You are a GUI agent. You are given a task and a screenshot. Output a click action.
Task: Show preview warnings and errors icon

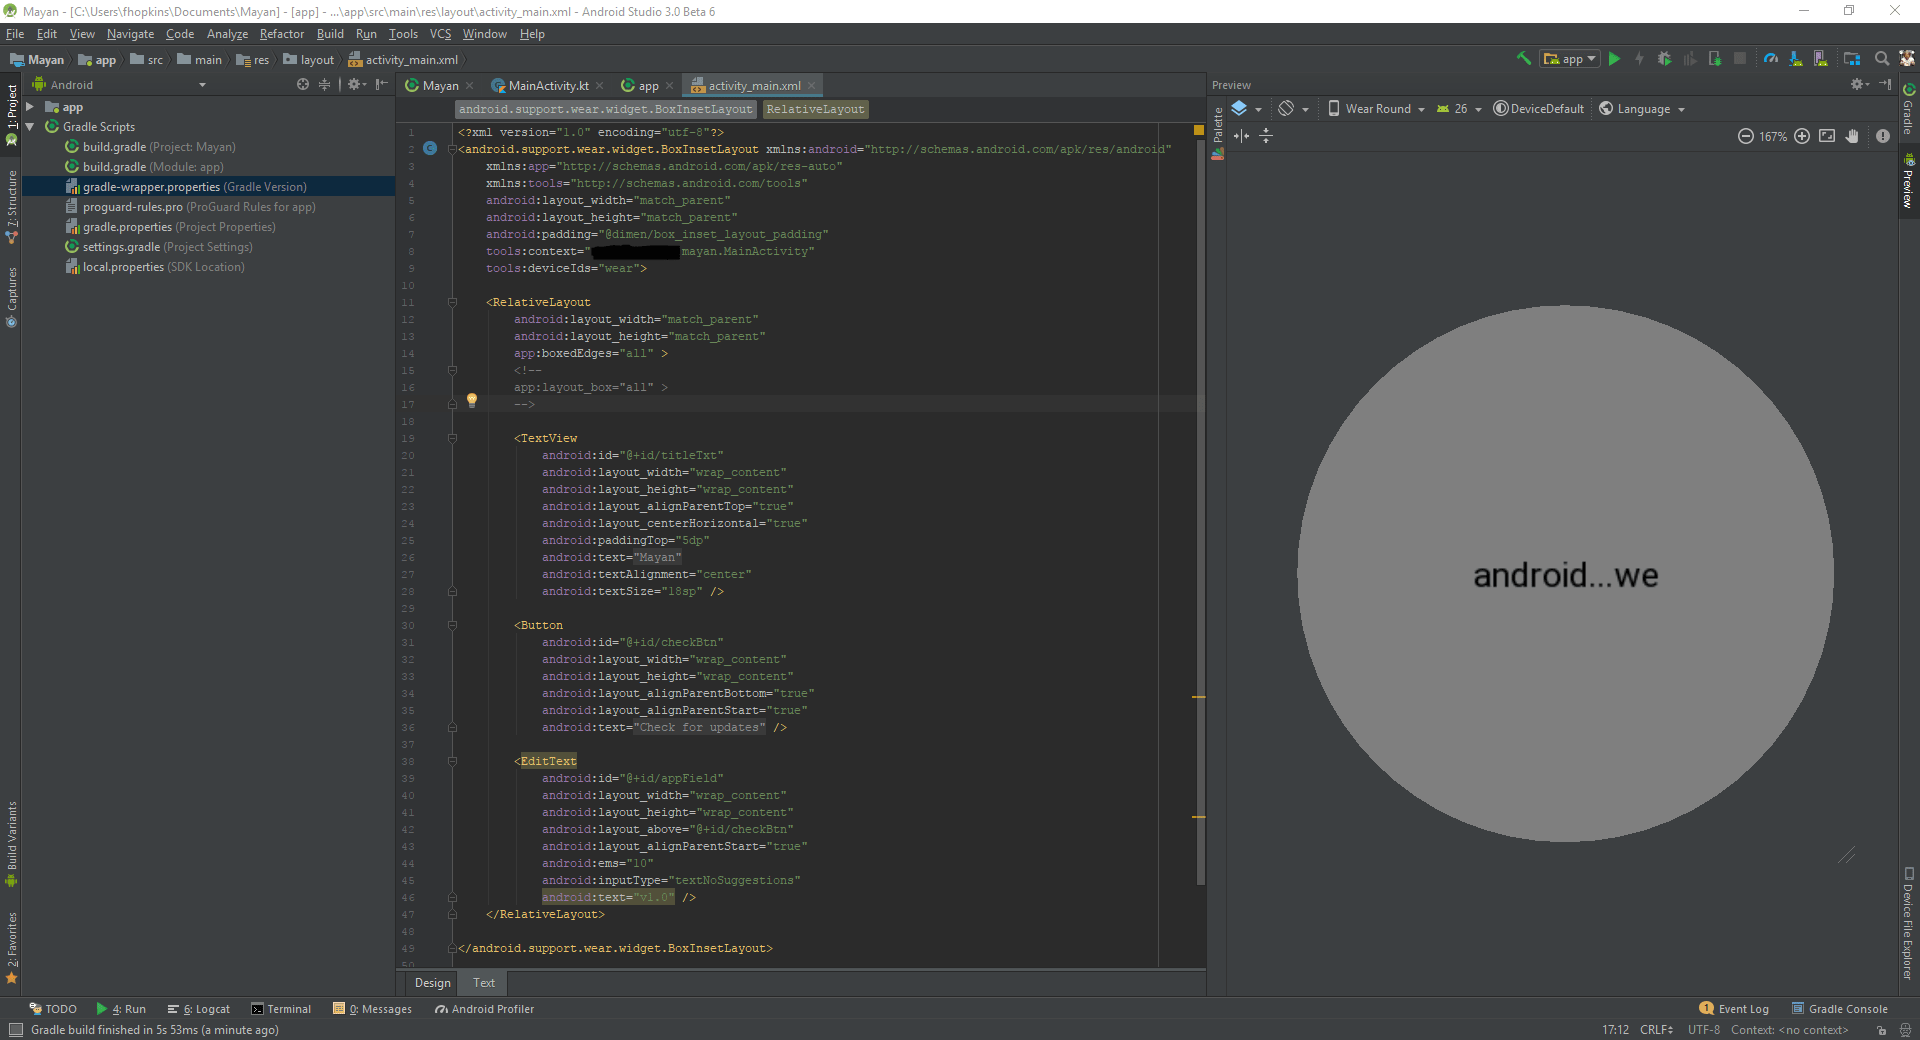[1883, 136]
